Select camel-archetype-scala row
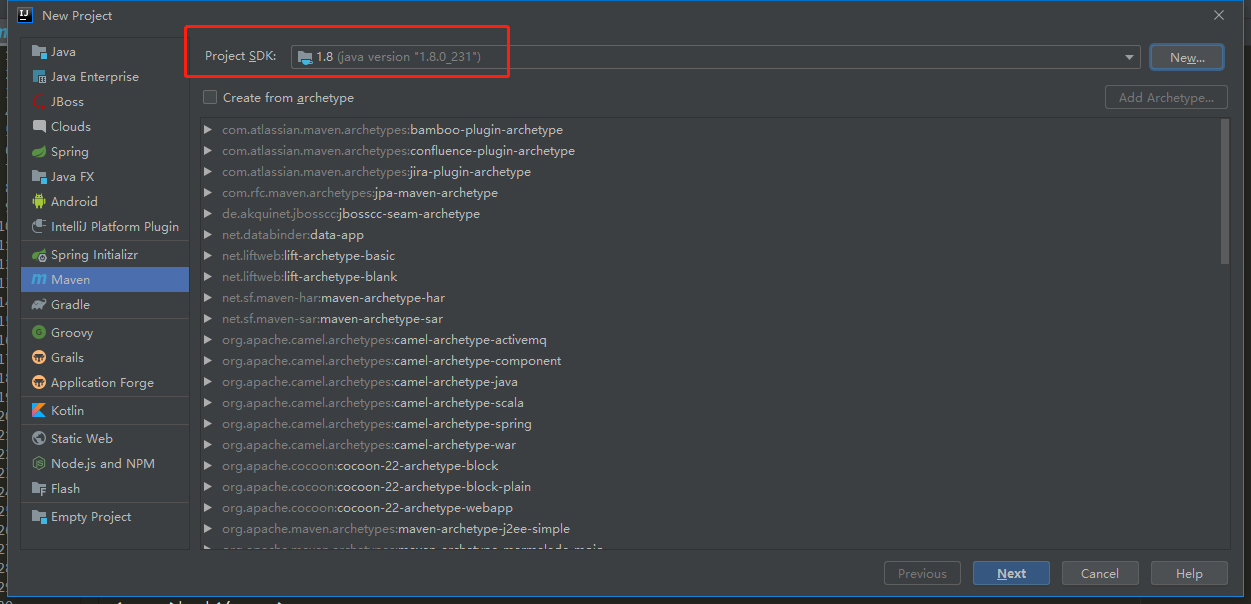Viewport: 1251px width, 604px height. 710,403
